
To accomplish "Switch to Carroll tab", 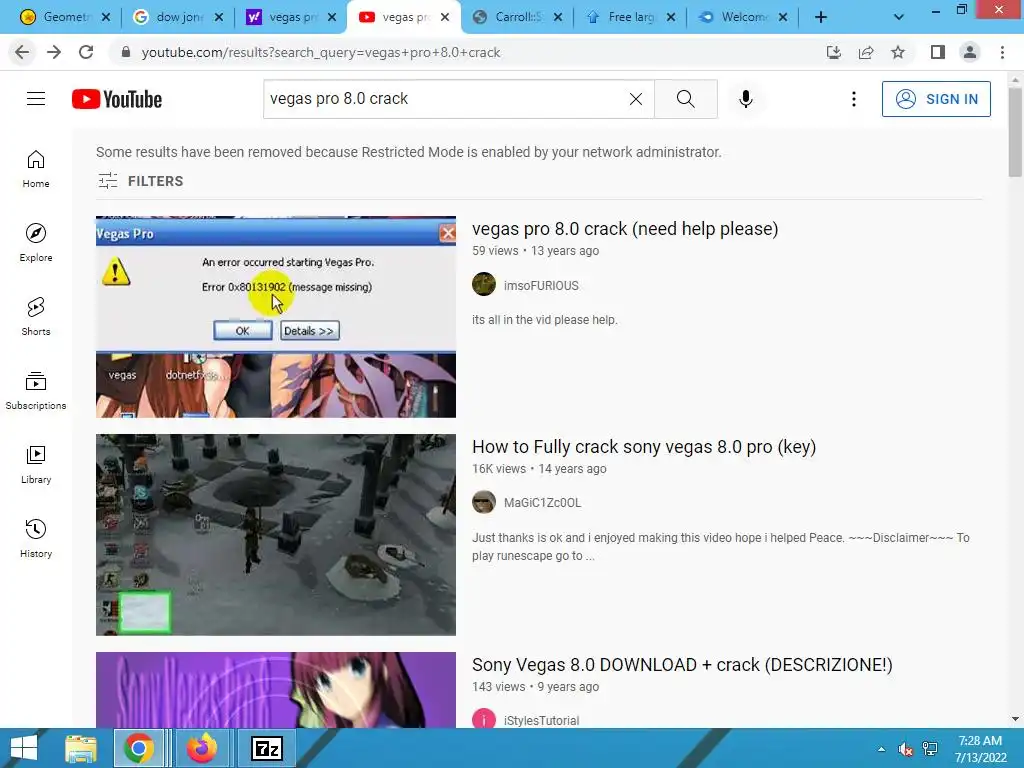I will 517,17.
